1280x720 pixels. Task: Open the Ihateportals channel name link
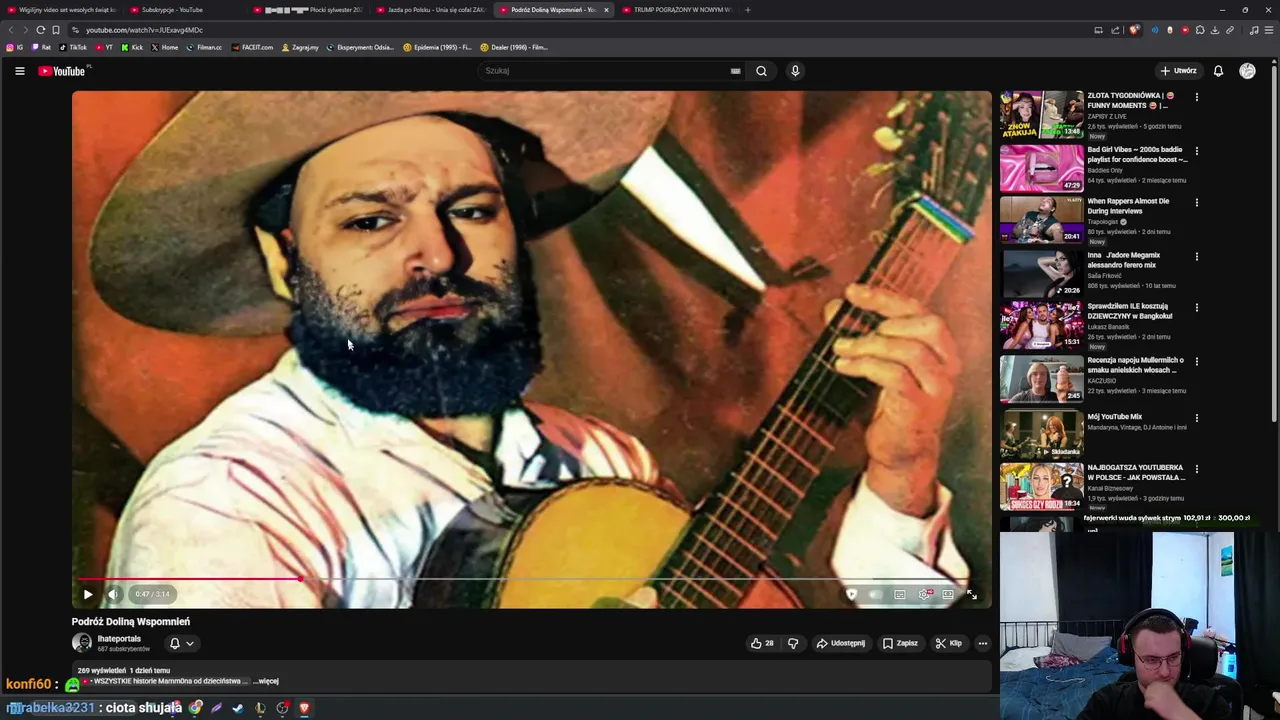(119, 638)
